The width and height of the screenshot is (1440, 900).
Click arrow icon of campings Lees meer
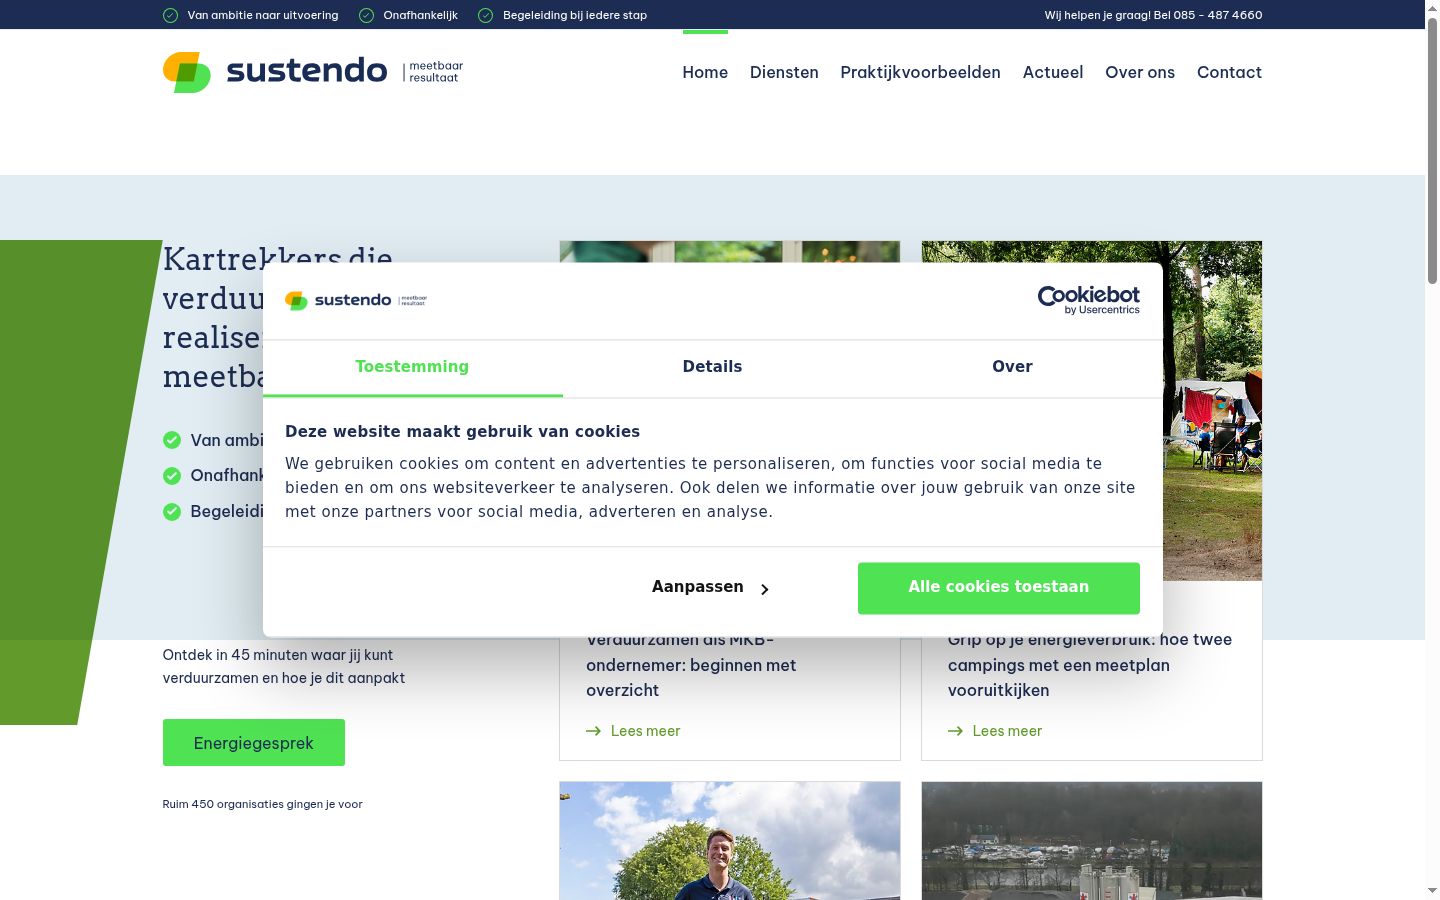(956, 731)
